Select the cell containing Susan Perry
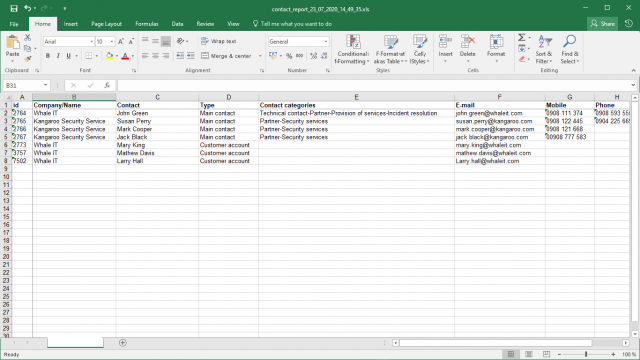Viewport: 640px width, 360px height. (158, 121)
